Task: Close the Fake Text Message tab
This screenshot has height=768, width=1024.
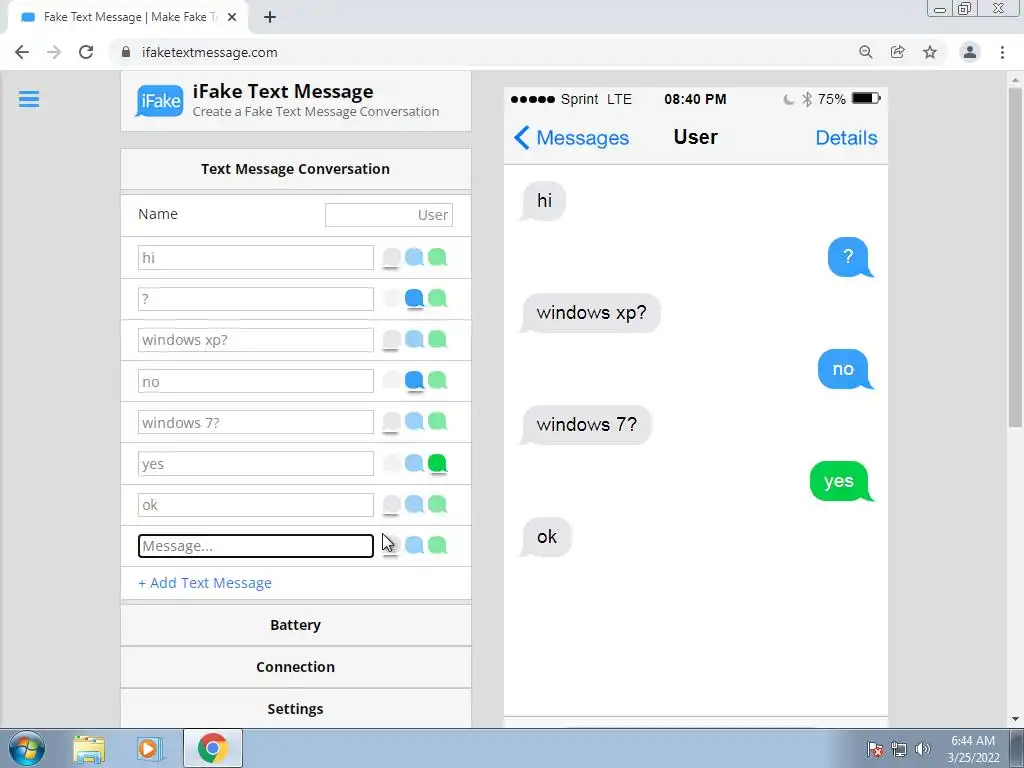Action: [232, 17]
